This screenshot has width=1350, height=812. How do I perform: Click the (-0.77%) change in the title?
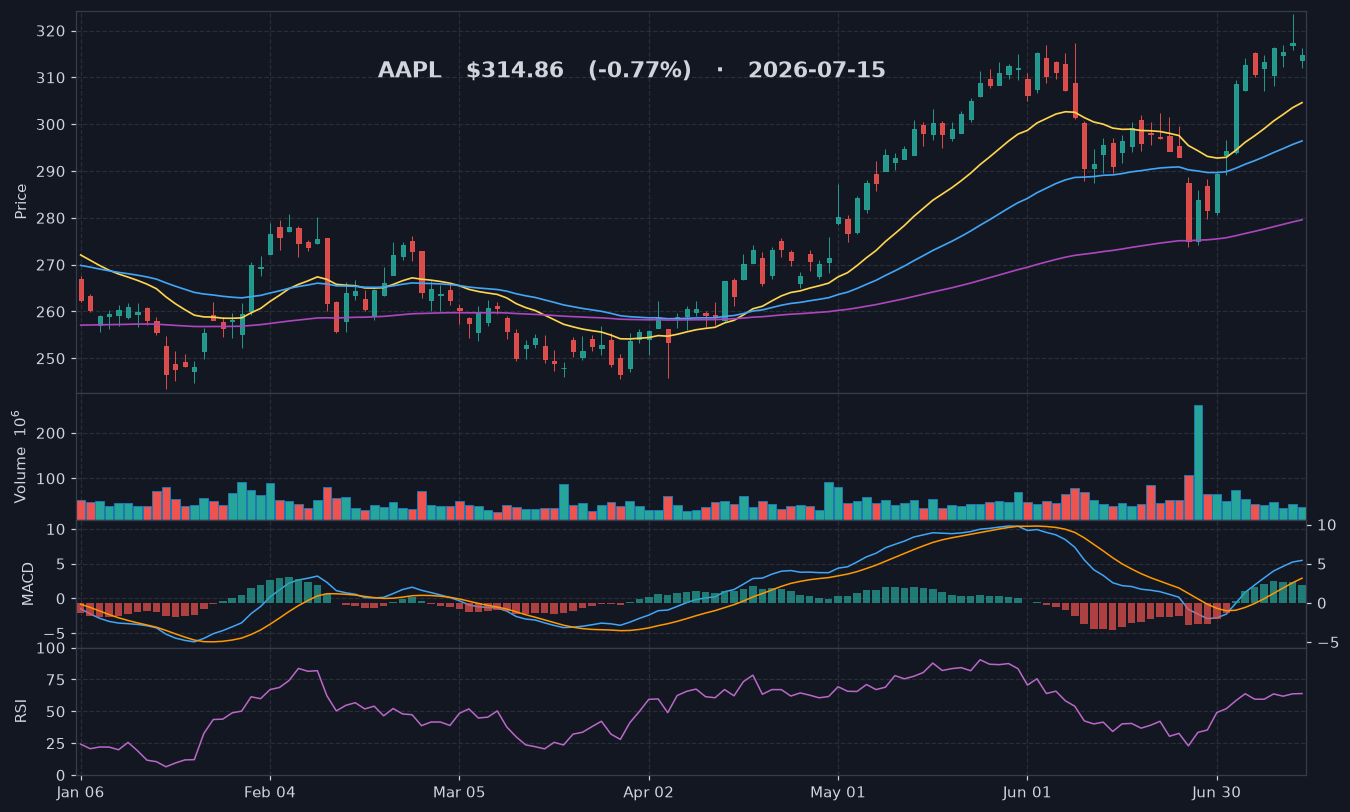coord(640,71)
